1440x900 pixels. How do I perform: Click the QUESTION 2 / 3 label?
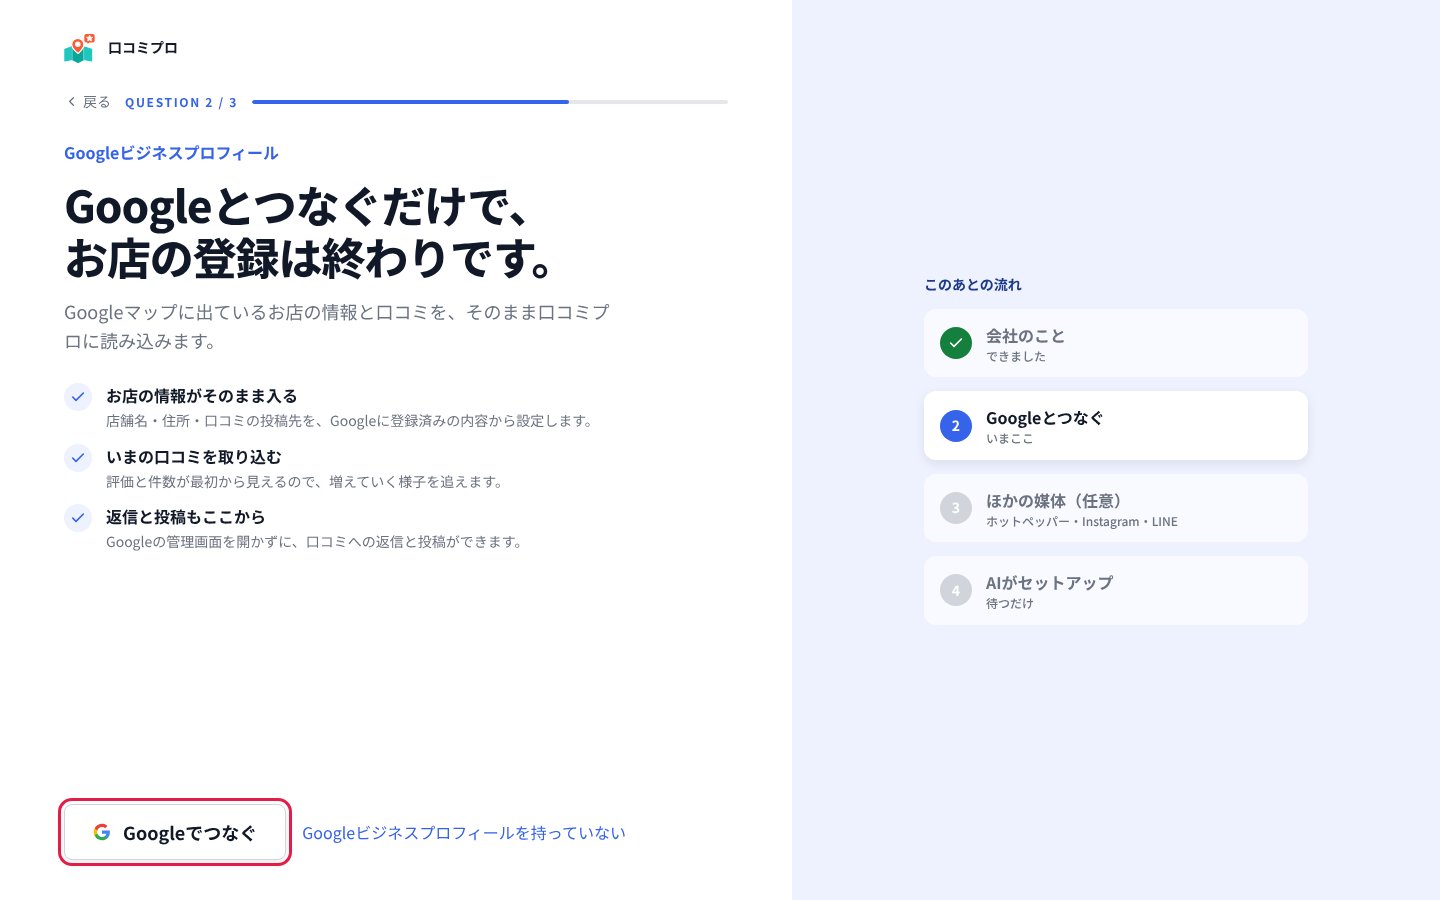tap(181, 102)
